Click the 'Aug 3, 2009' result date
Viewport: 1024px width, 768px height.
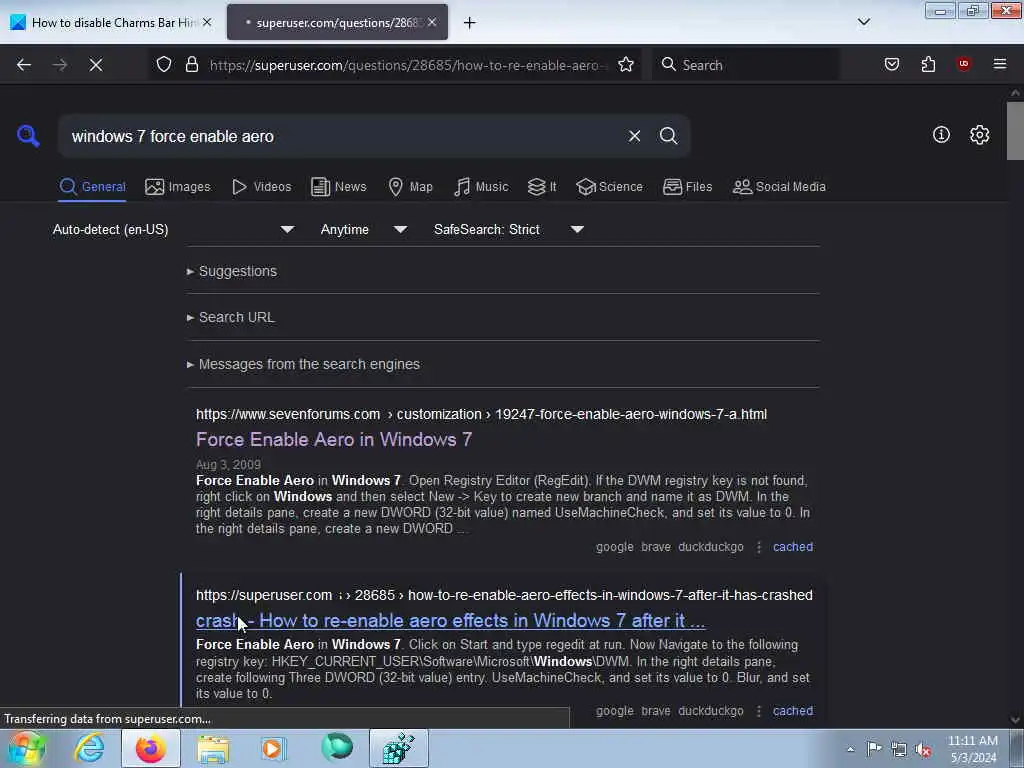pyautogui.click(x=228, y=464)
